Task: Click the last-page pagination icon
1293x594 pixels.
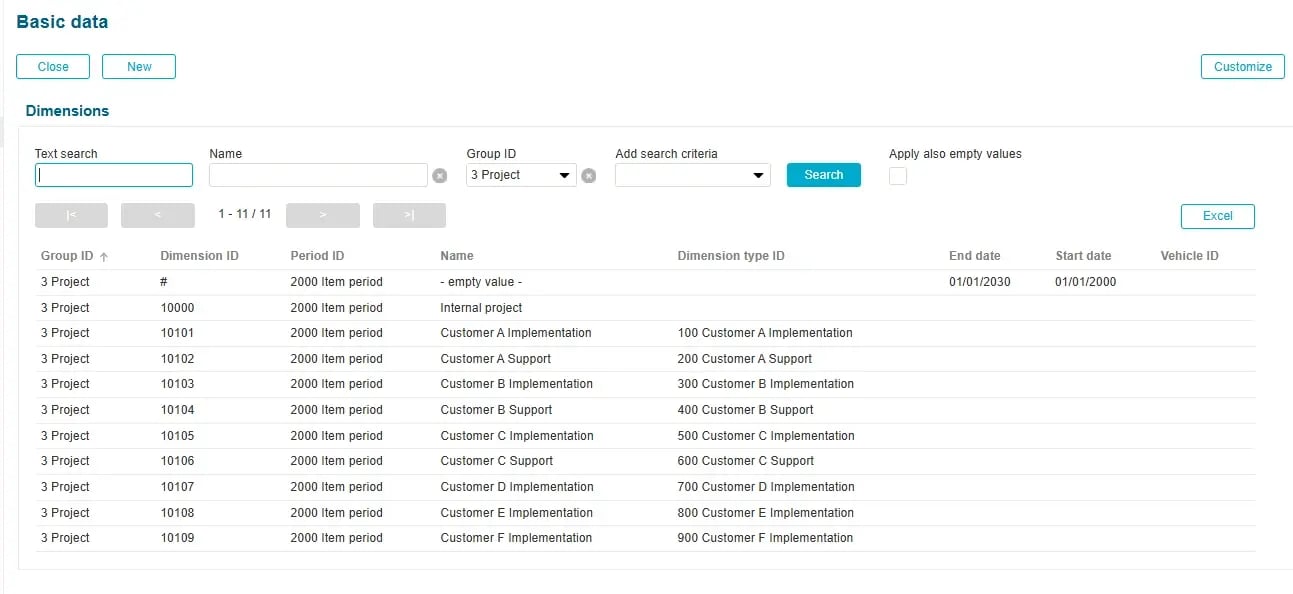Action: [x=409, y=215]
